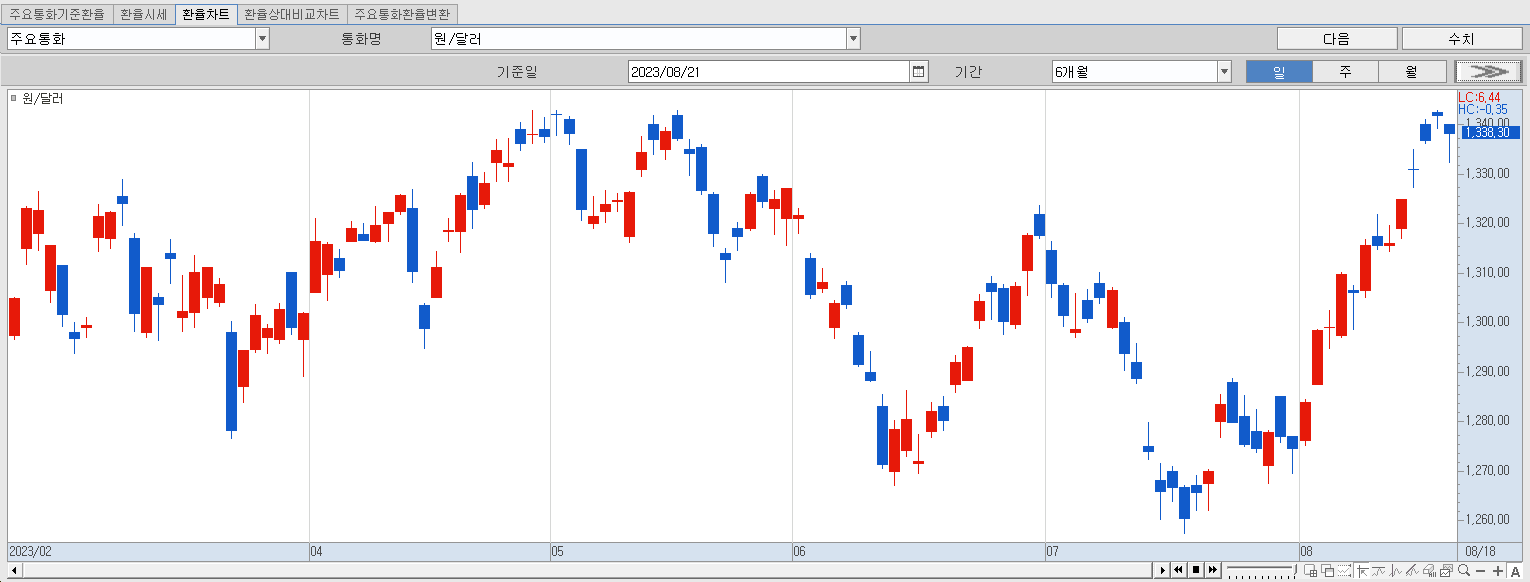1530x582 pixels.
Task: Click the eraser with bars icon
Action: 1430,571
